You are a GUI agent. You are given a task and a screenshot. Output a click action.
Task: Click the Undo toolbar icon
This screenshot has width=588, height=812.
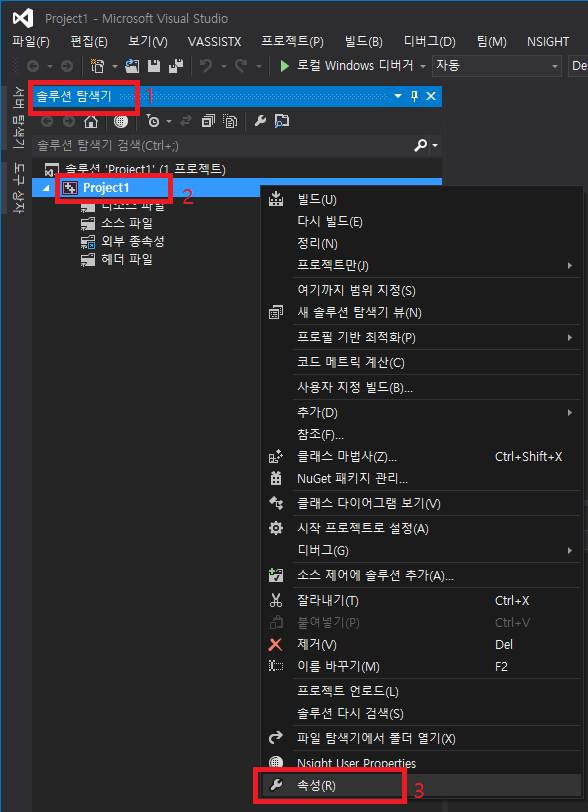pos(206,66)
